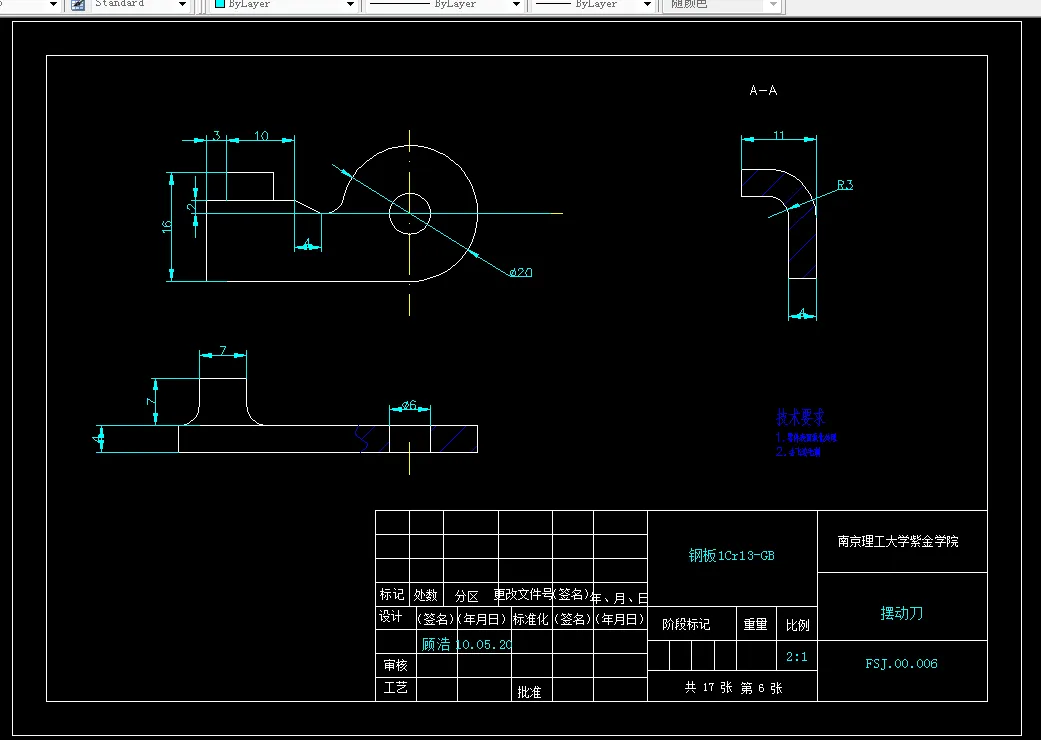This screenshot has height=740, width=1041.
Task: Open the dropdown arrow left of style icon
Action: [x=54, y=5]
